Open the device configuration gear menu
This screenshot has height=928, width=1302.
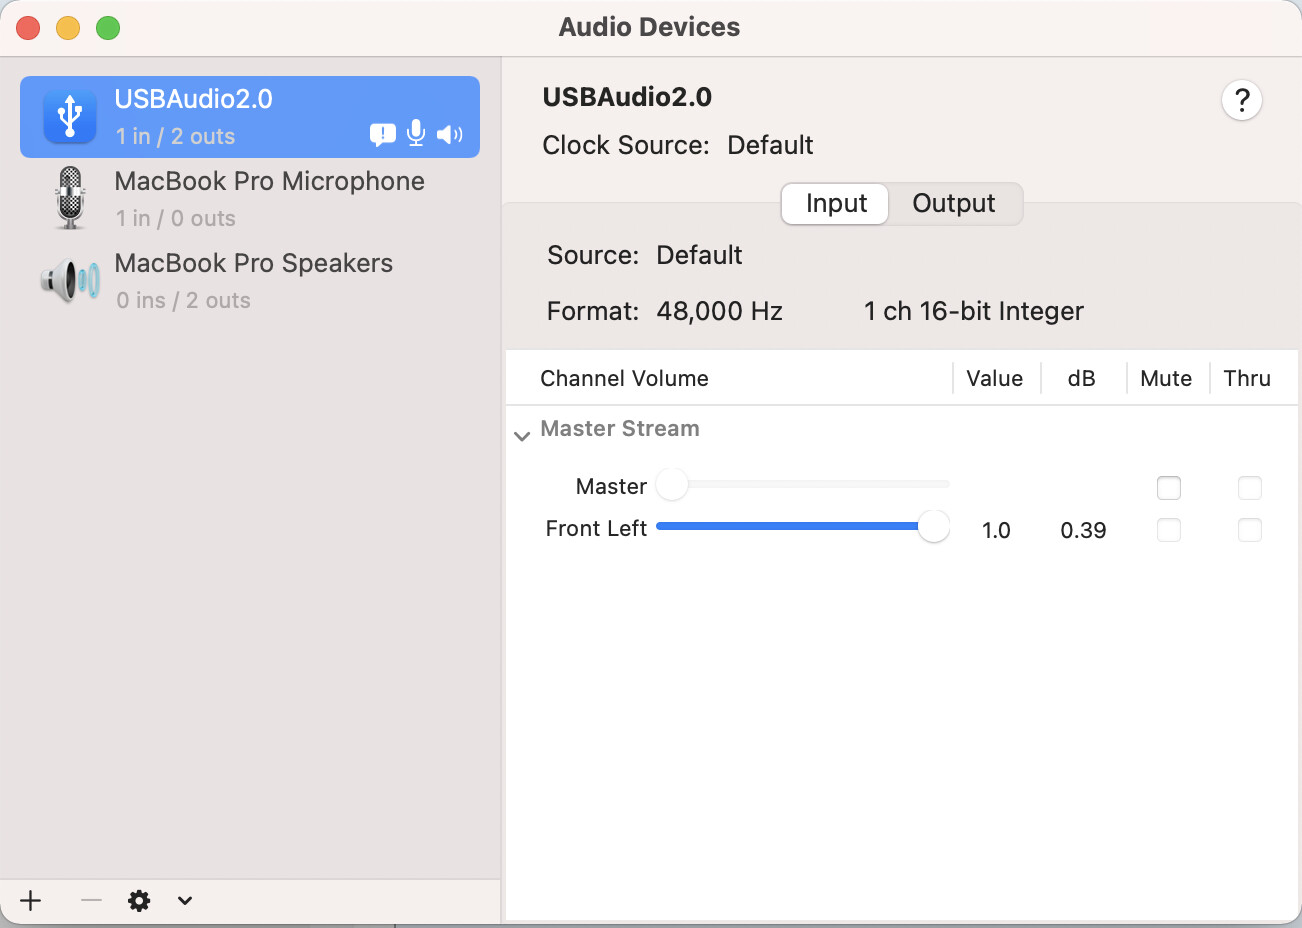139,900
